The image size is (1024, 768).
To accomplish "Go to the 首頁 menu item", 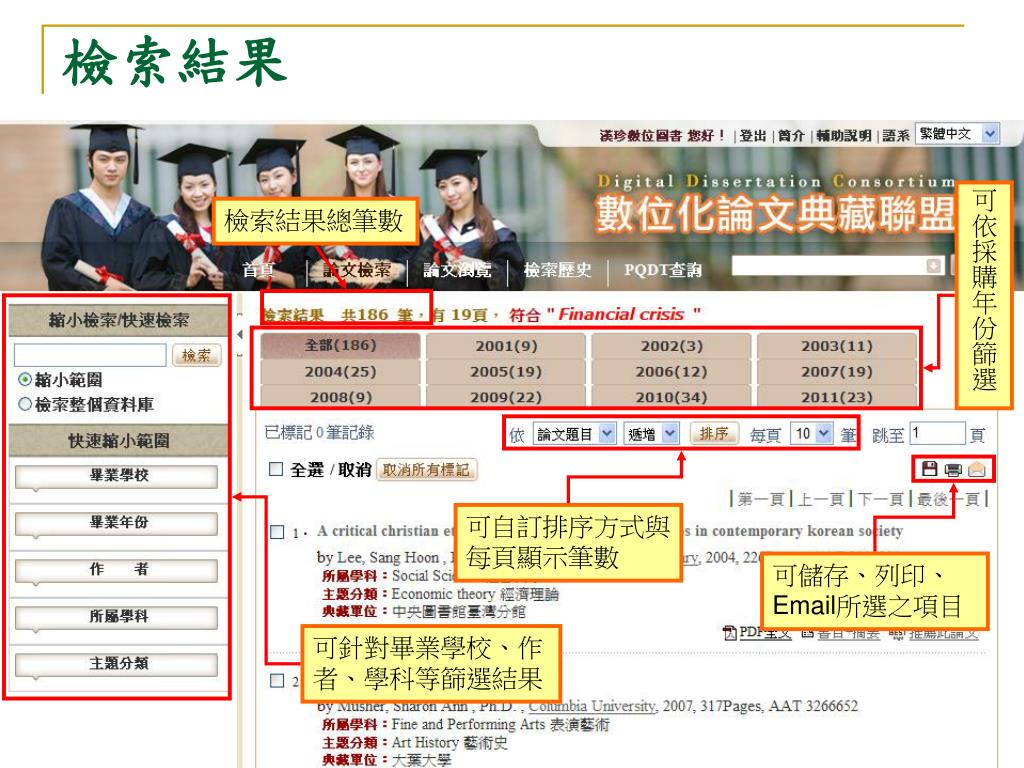I will [x=258, y=270].
